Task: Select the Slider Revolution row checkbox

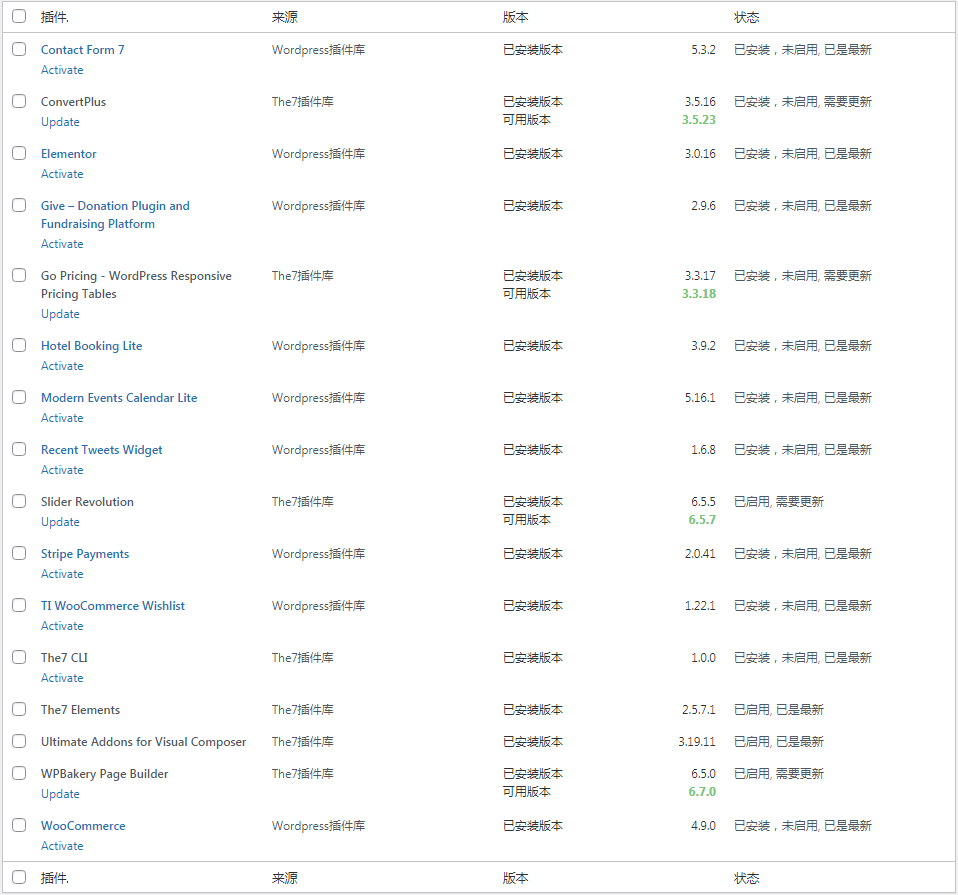Action: (x=19, y=501)
